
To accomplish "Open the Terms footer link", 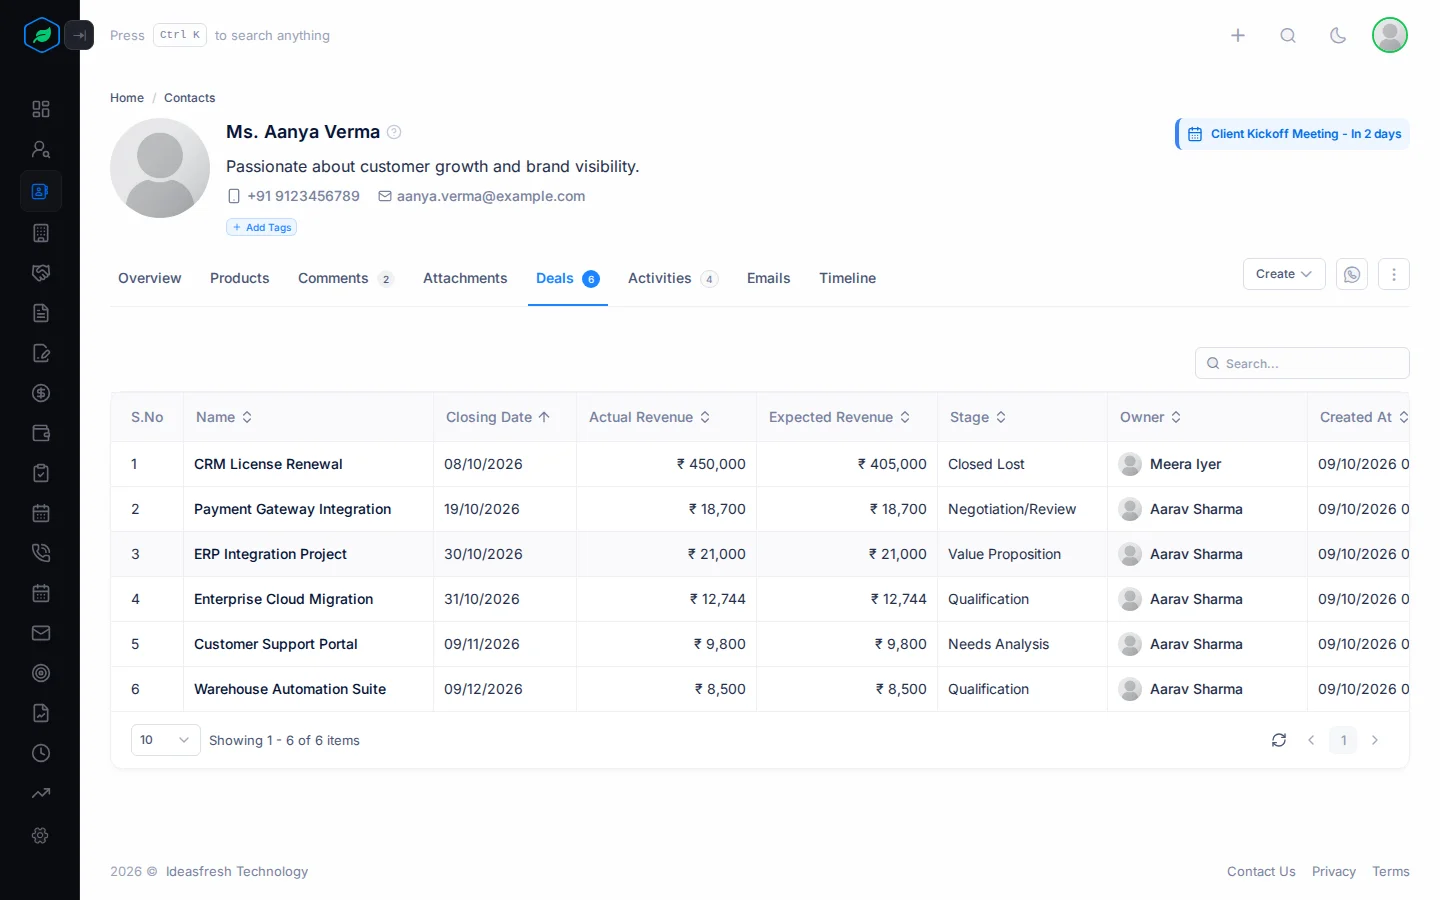I will pos(1391,872).
